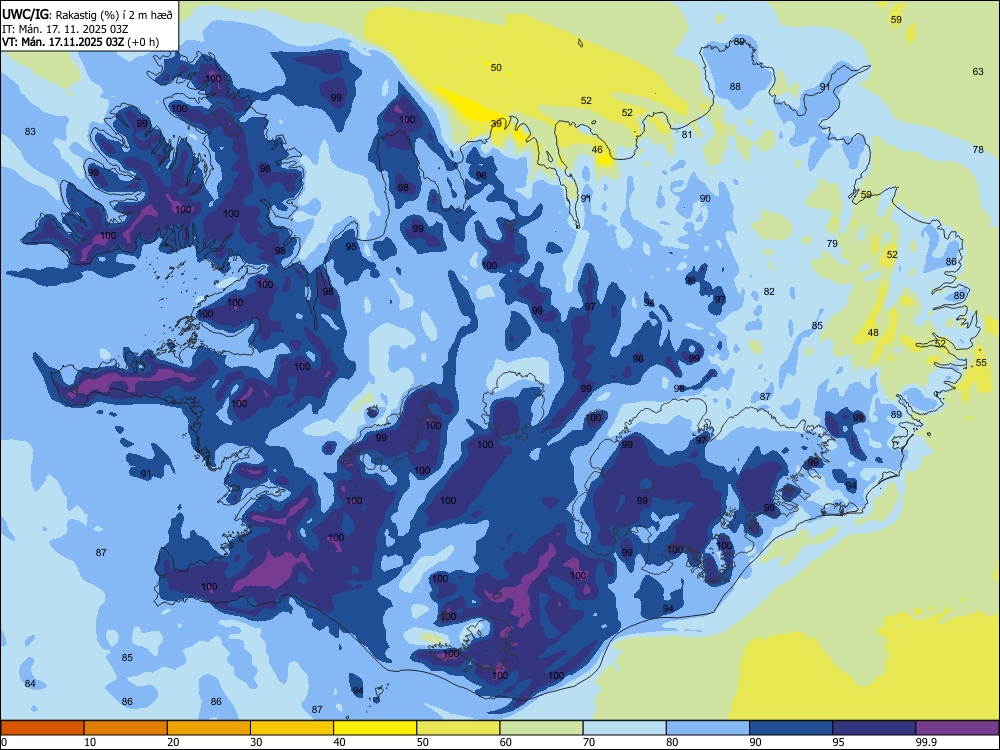1000x750 pixels.
Task: Click the humidity value 88 on the map
Action: [735, 86]
